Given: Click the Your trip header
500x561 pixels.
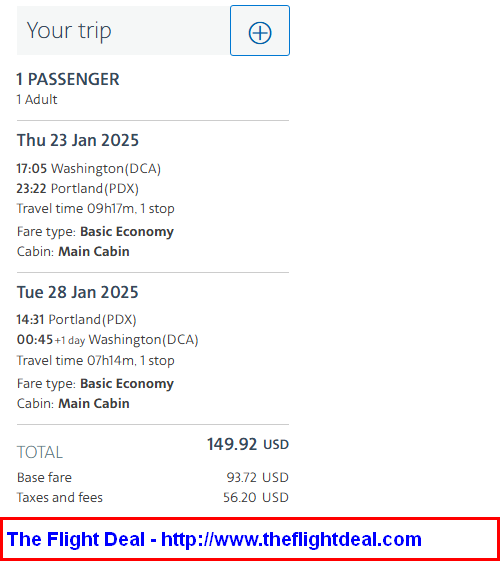Looking at the screenshot, I should (x=69, y=30).
